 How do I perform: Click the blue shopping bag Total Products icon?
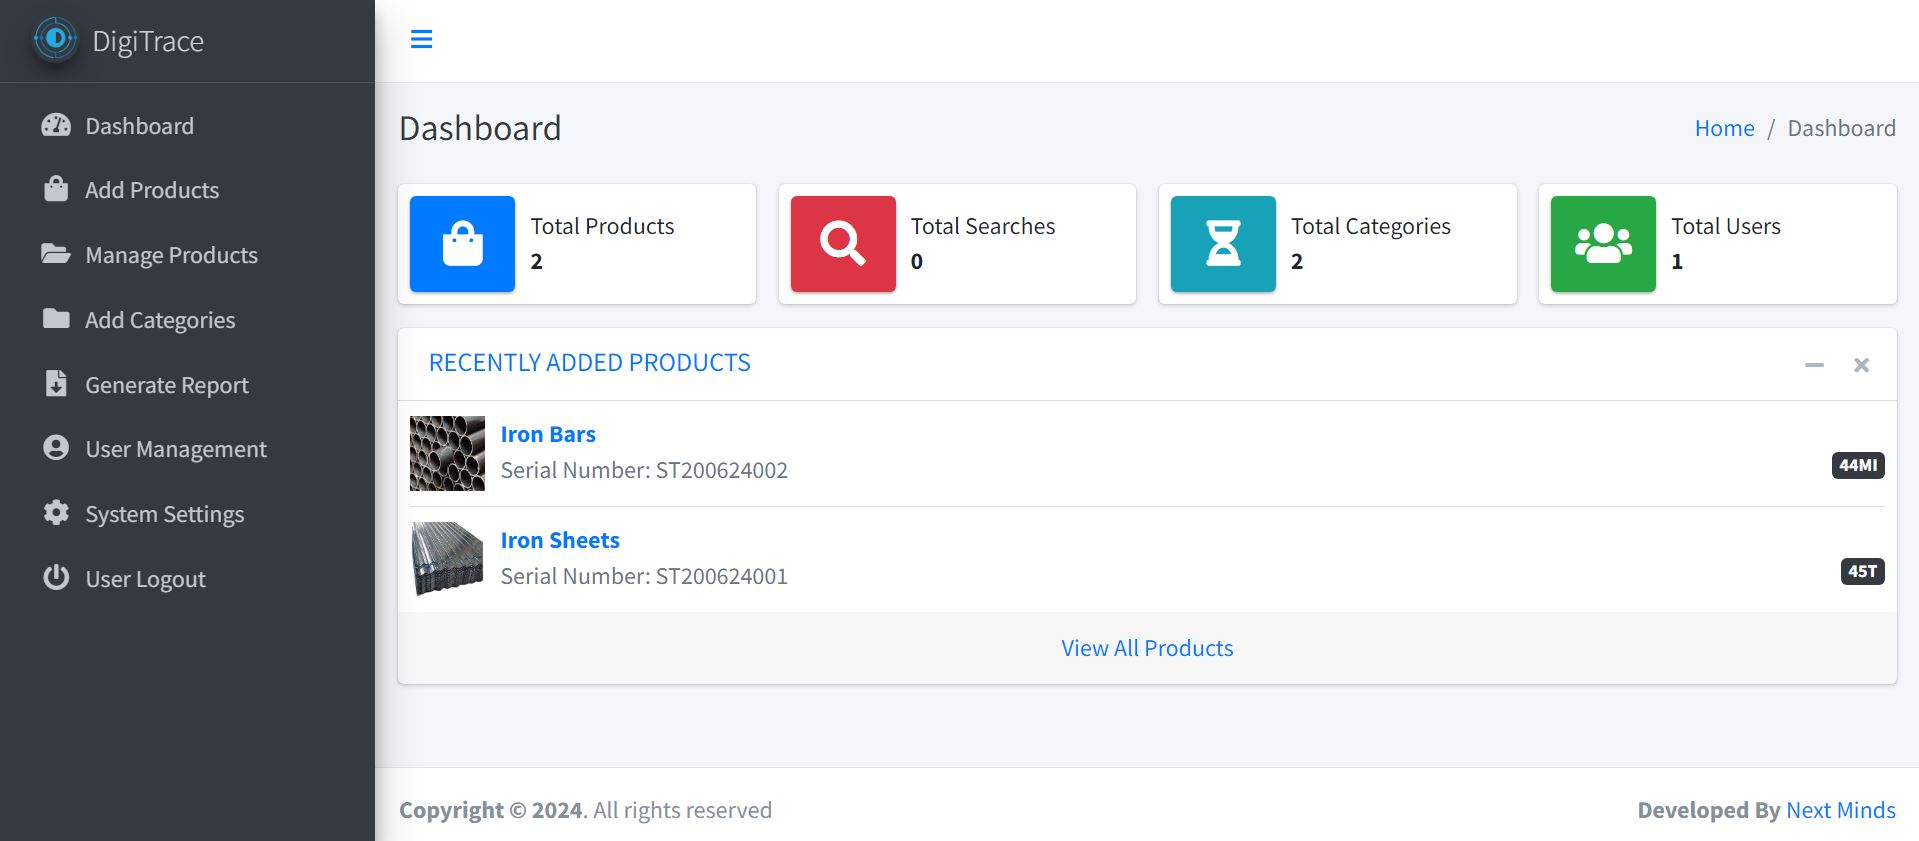[x=462, y=244]
